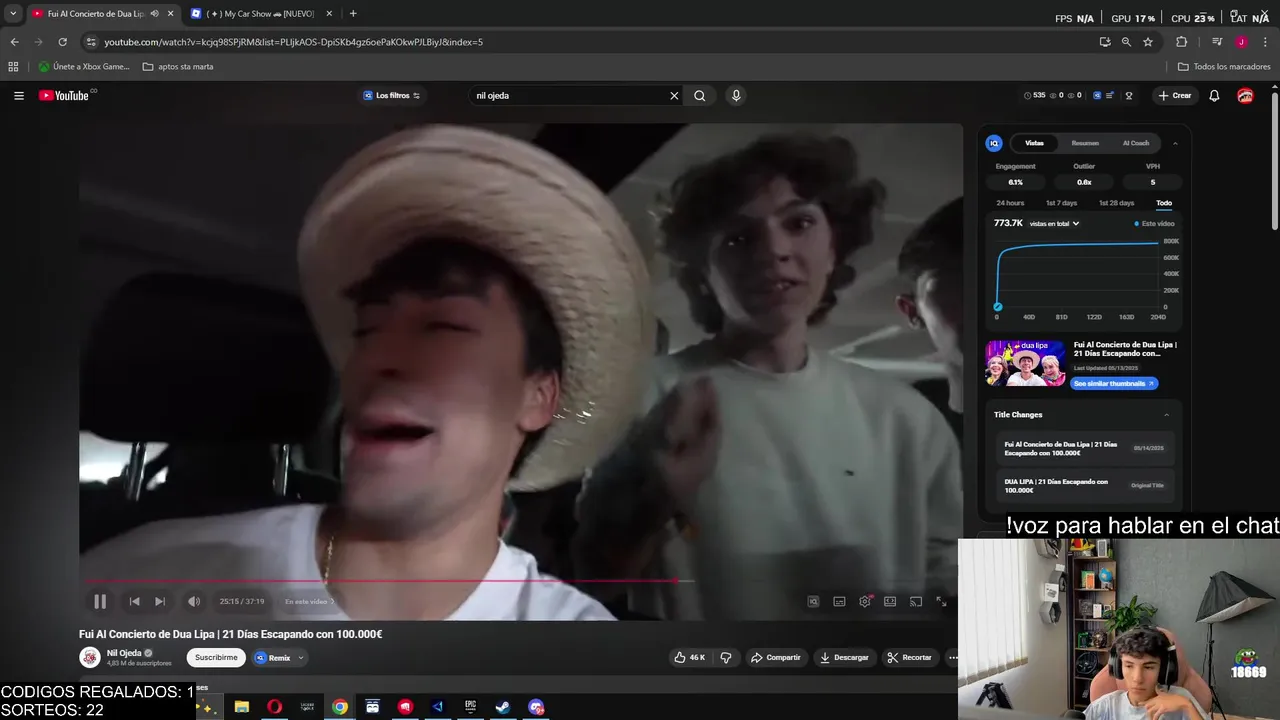Subscribe with the Suscribirme button

[216, 657]
